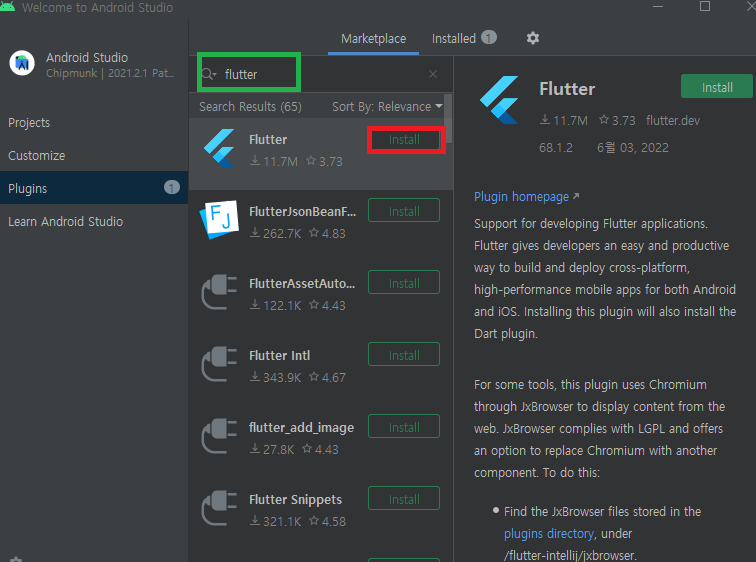This screenshot has width=756, height=562.
Task: Install the FlutterAssetAutoCompletion plugin
Action: point(404,282)
